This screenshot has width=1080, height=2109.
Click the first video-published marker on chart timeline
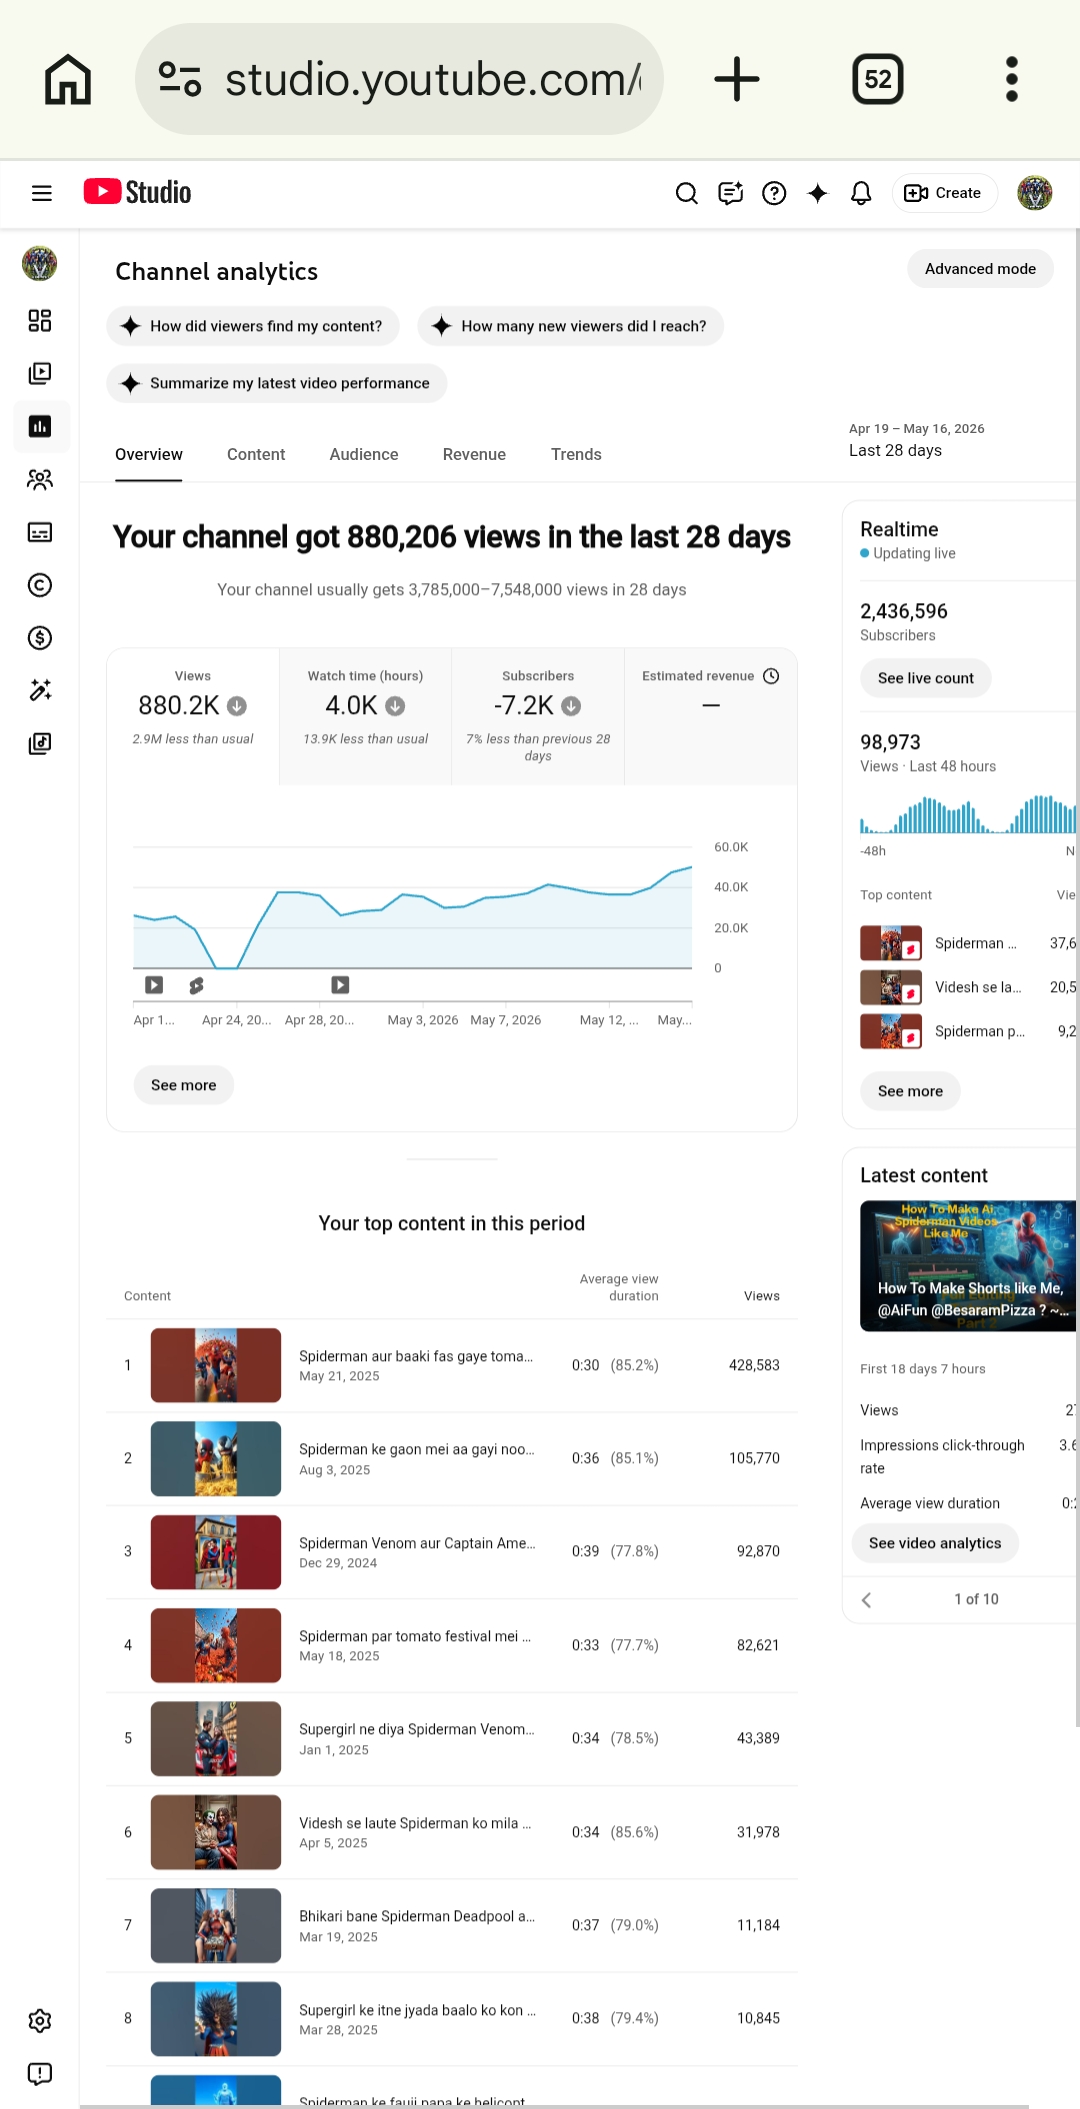pyautogui.click(x=154, y=985)
